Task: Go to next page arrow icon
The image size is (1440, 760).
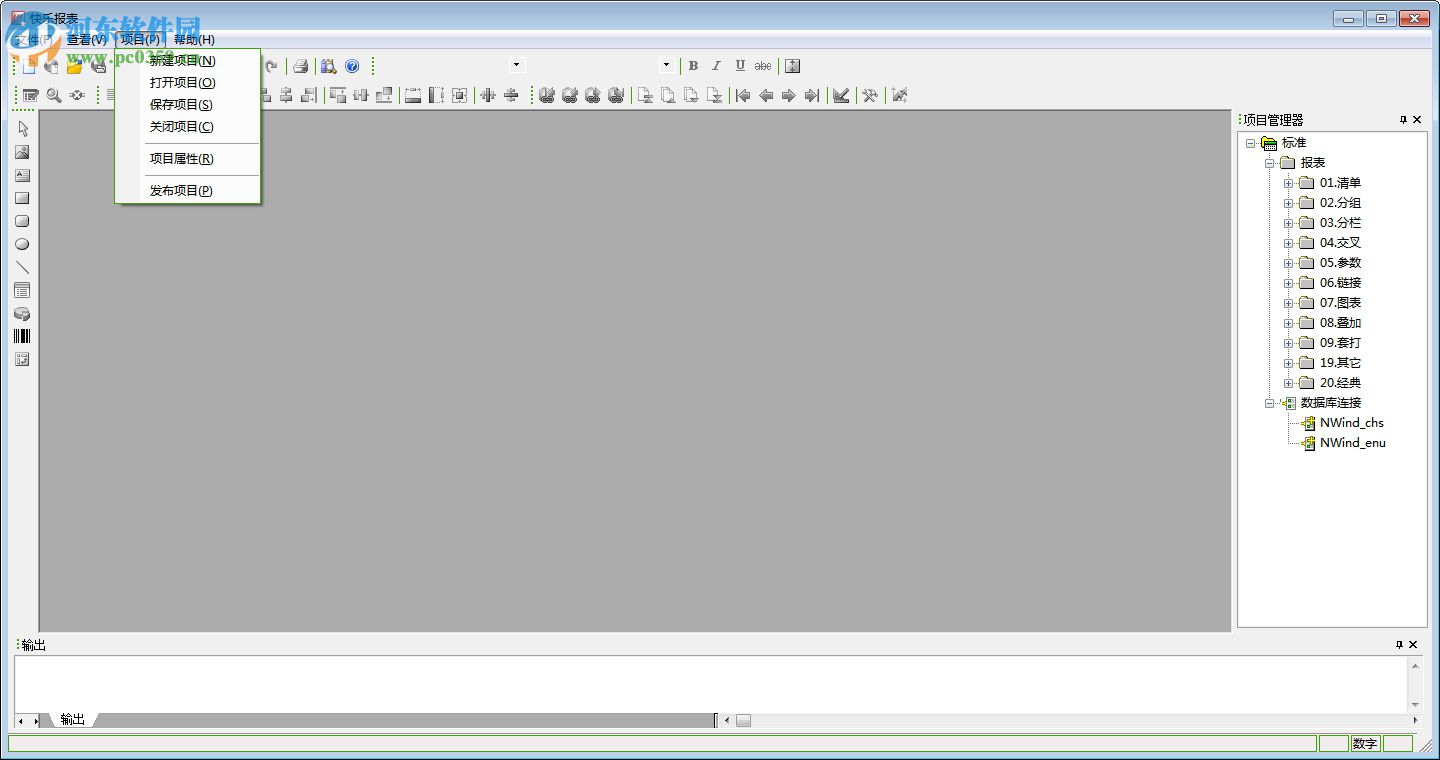Action: [x=789, y=95]
